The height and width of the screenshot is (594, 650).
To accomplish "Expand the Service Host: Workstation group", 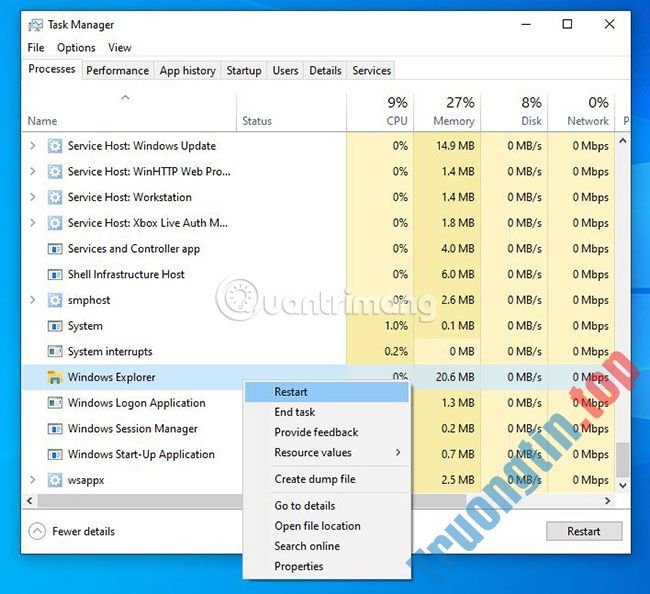I will tap(33, 197).
